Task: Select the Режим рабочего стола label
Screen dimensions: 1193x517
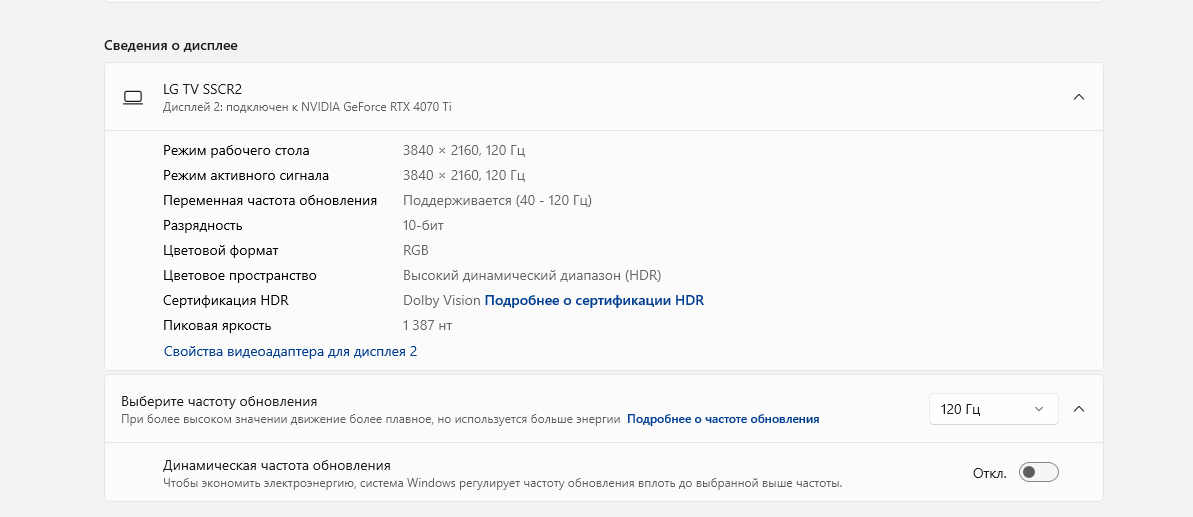Action: pos(236,150)
